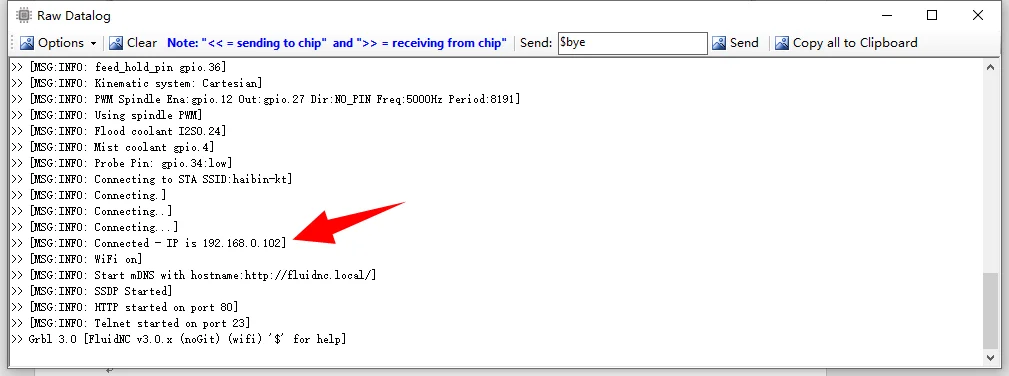Click Copy all to Clipboard label
The image size is (1009, 376).
coord(855,43)
